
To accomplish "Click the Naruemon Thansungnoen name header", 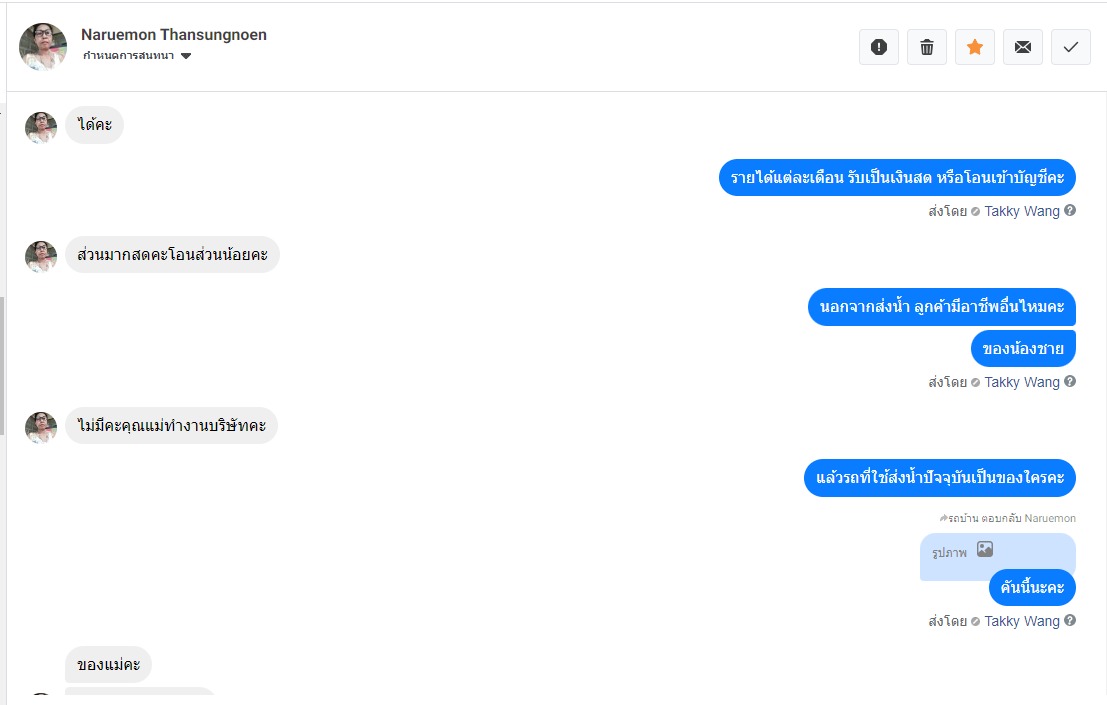I will [174, 35].
